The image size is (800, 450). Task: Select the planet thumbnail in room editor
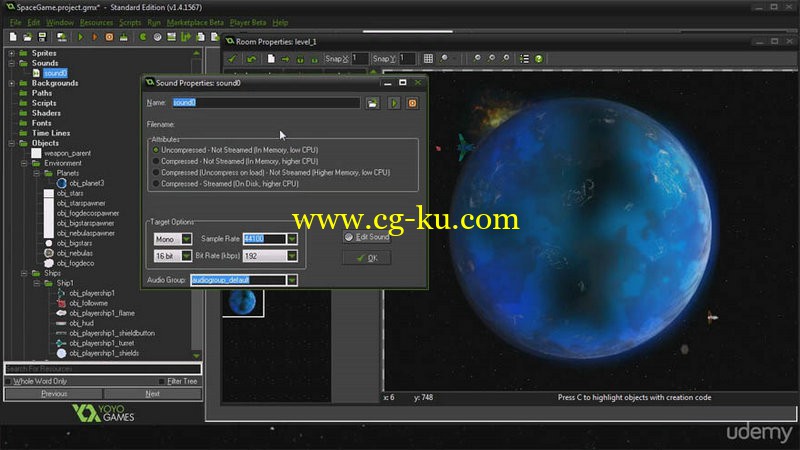click(x=243, y=303)
